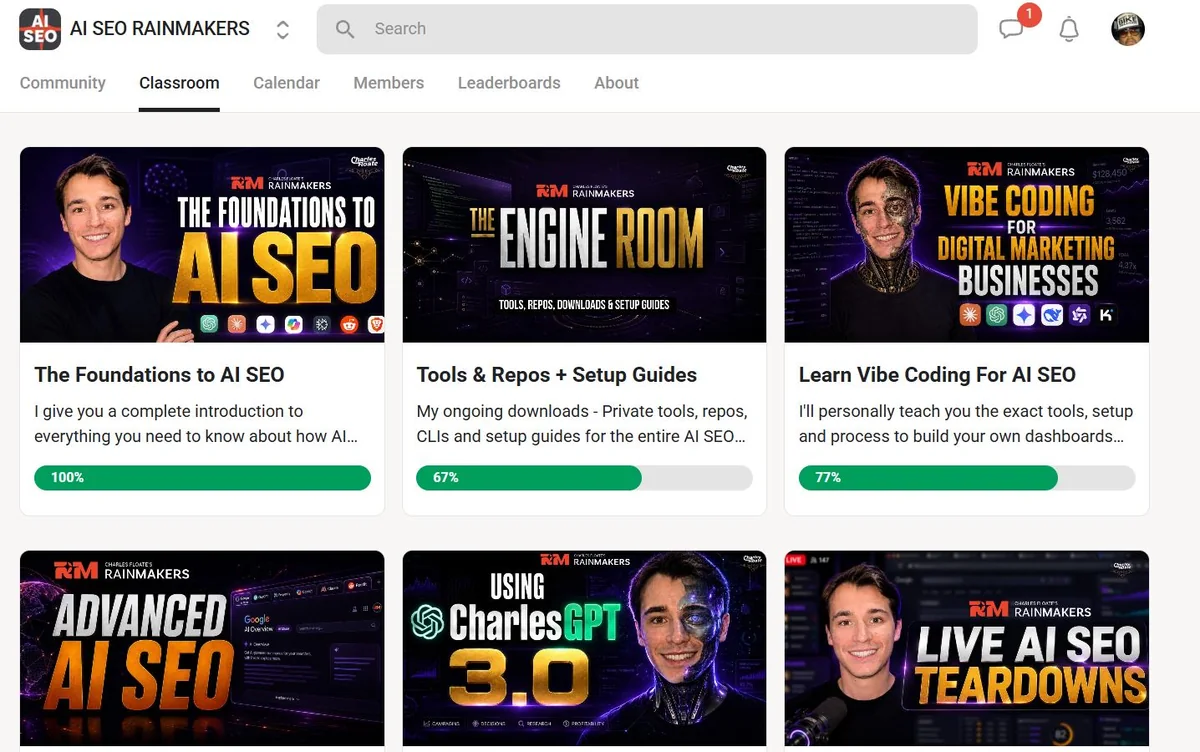
Task: Open the Using CharlesGPT 3.0 thumbnail
Action: coord(584,649)
